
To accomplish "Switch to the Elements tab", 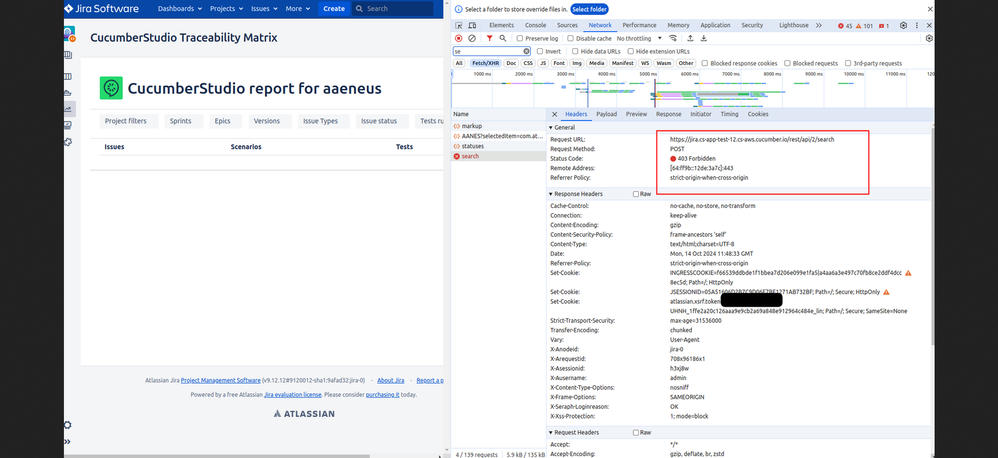I will (501, 25).
